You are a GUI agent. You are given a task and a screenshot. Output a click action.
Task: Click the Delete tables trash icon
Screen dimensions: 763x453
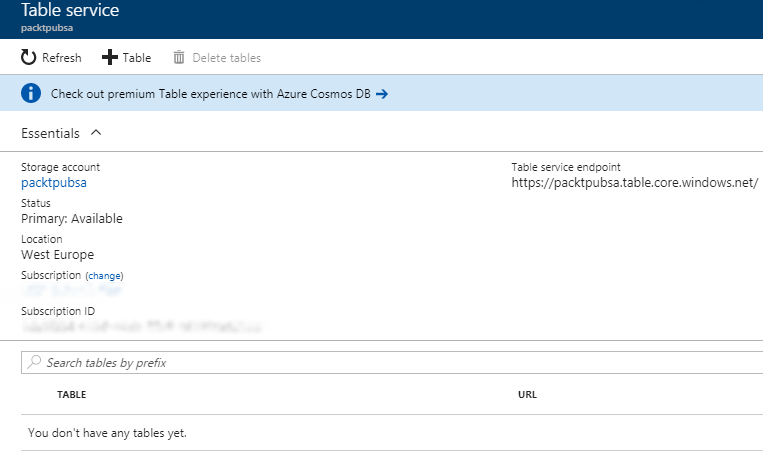[x=179, y=58]
